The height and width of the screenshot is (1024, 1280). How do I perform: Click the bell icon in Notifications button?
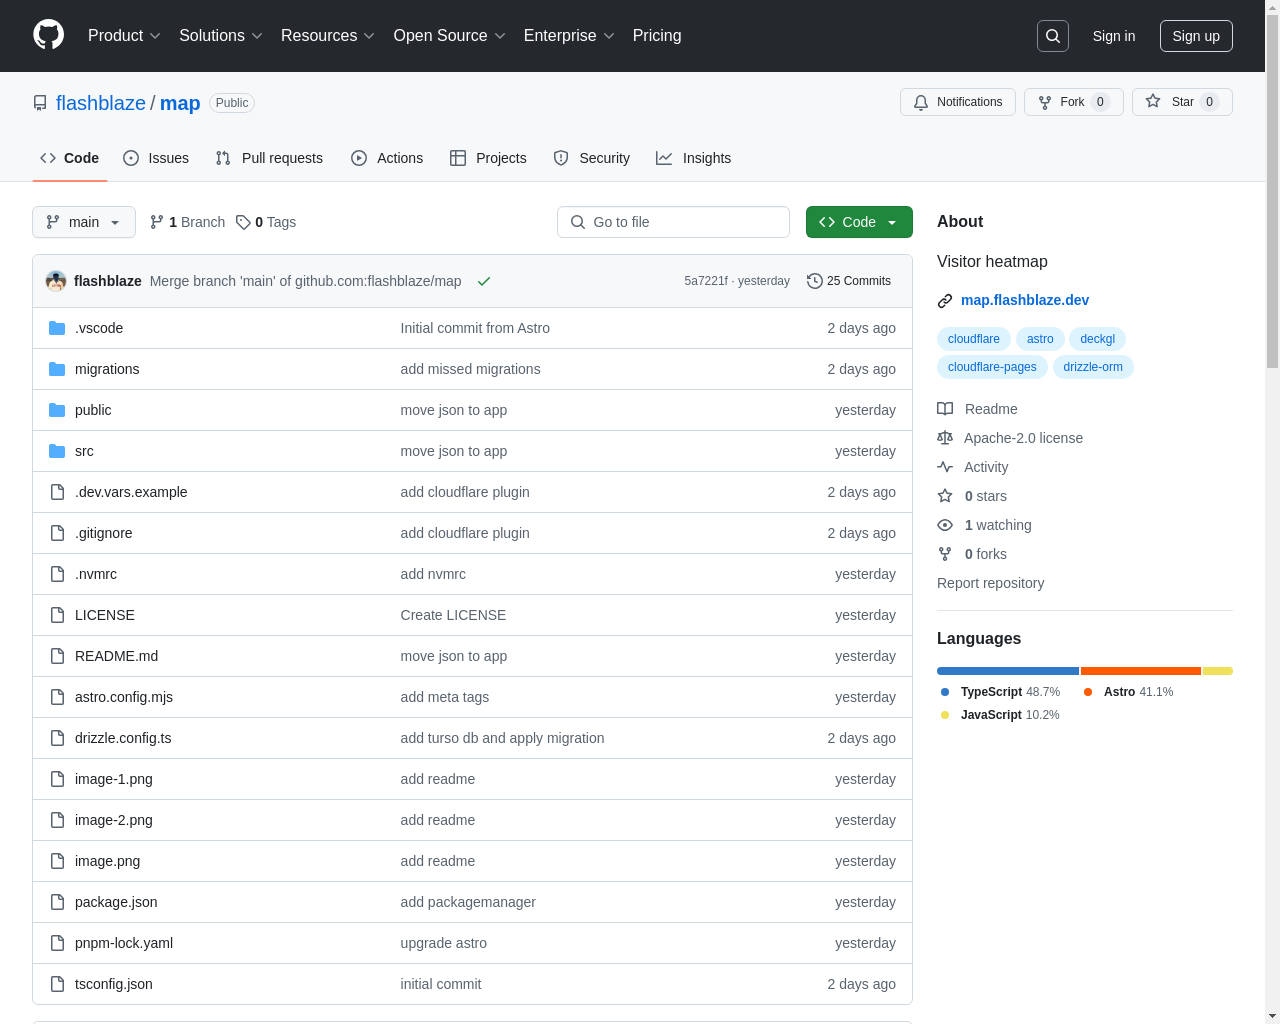pos(921,102)
